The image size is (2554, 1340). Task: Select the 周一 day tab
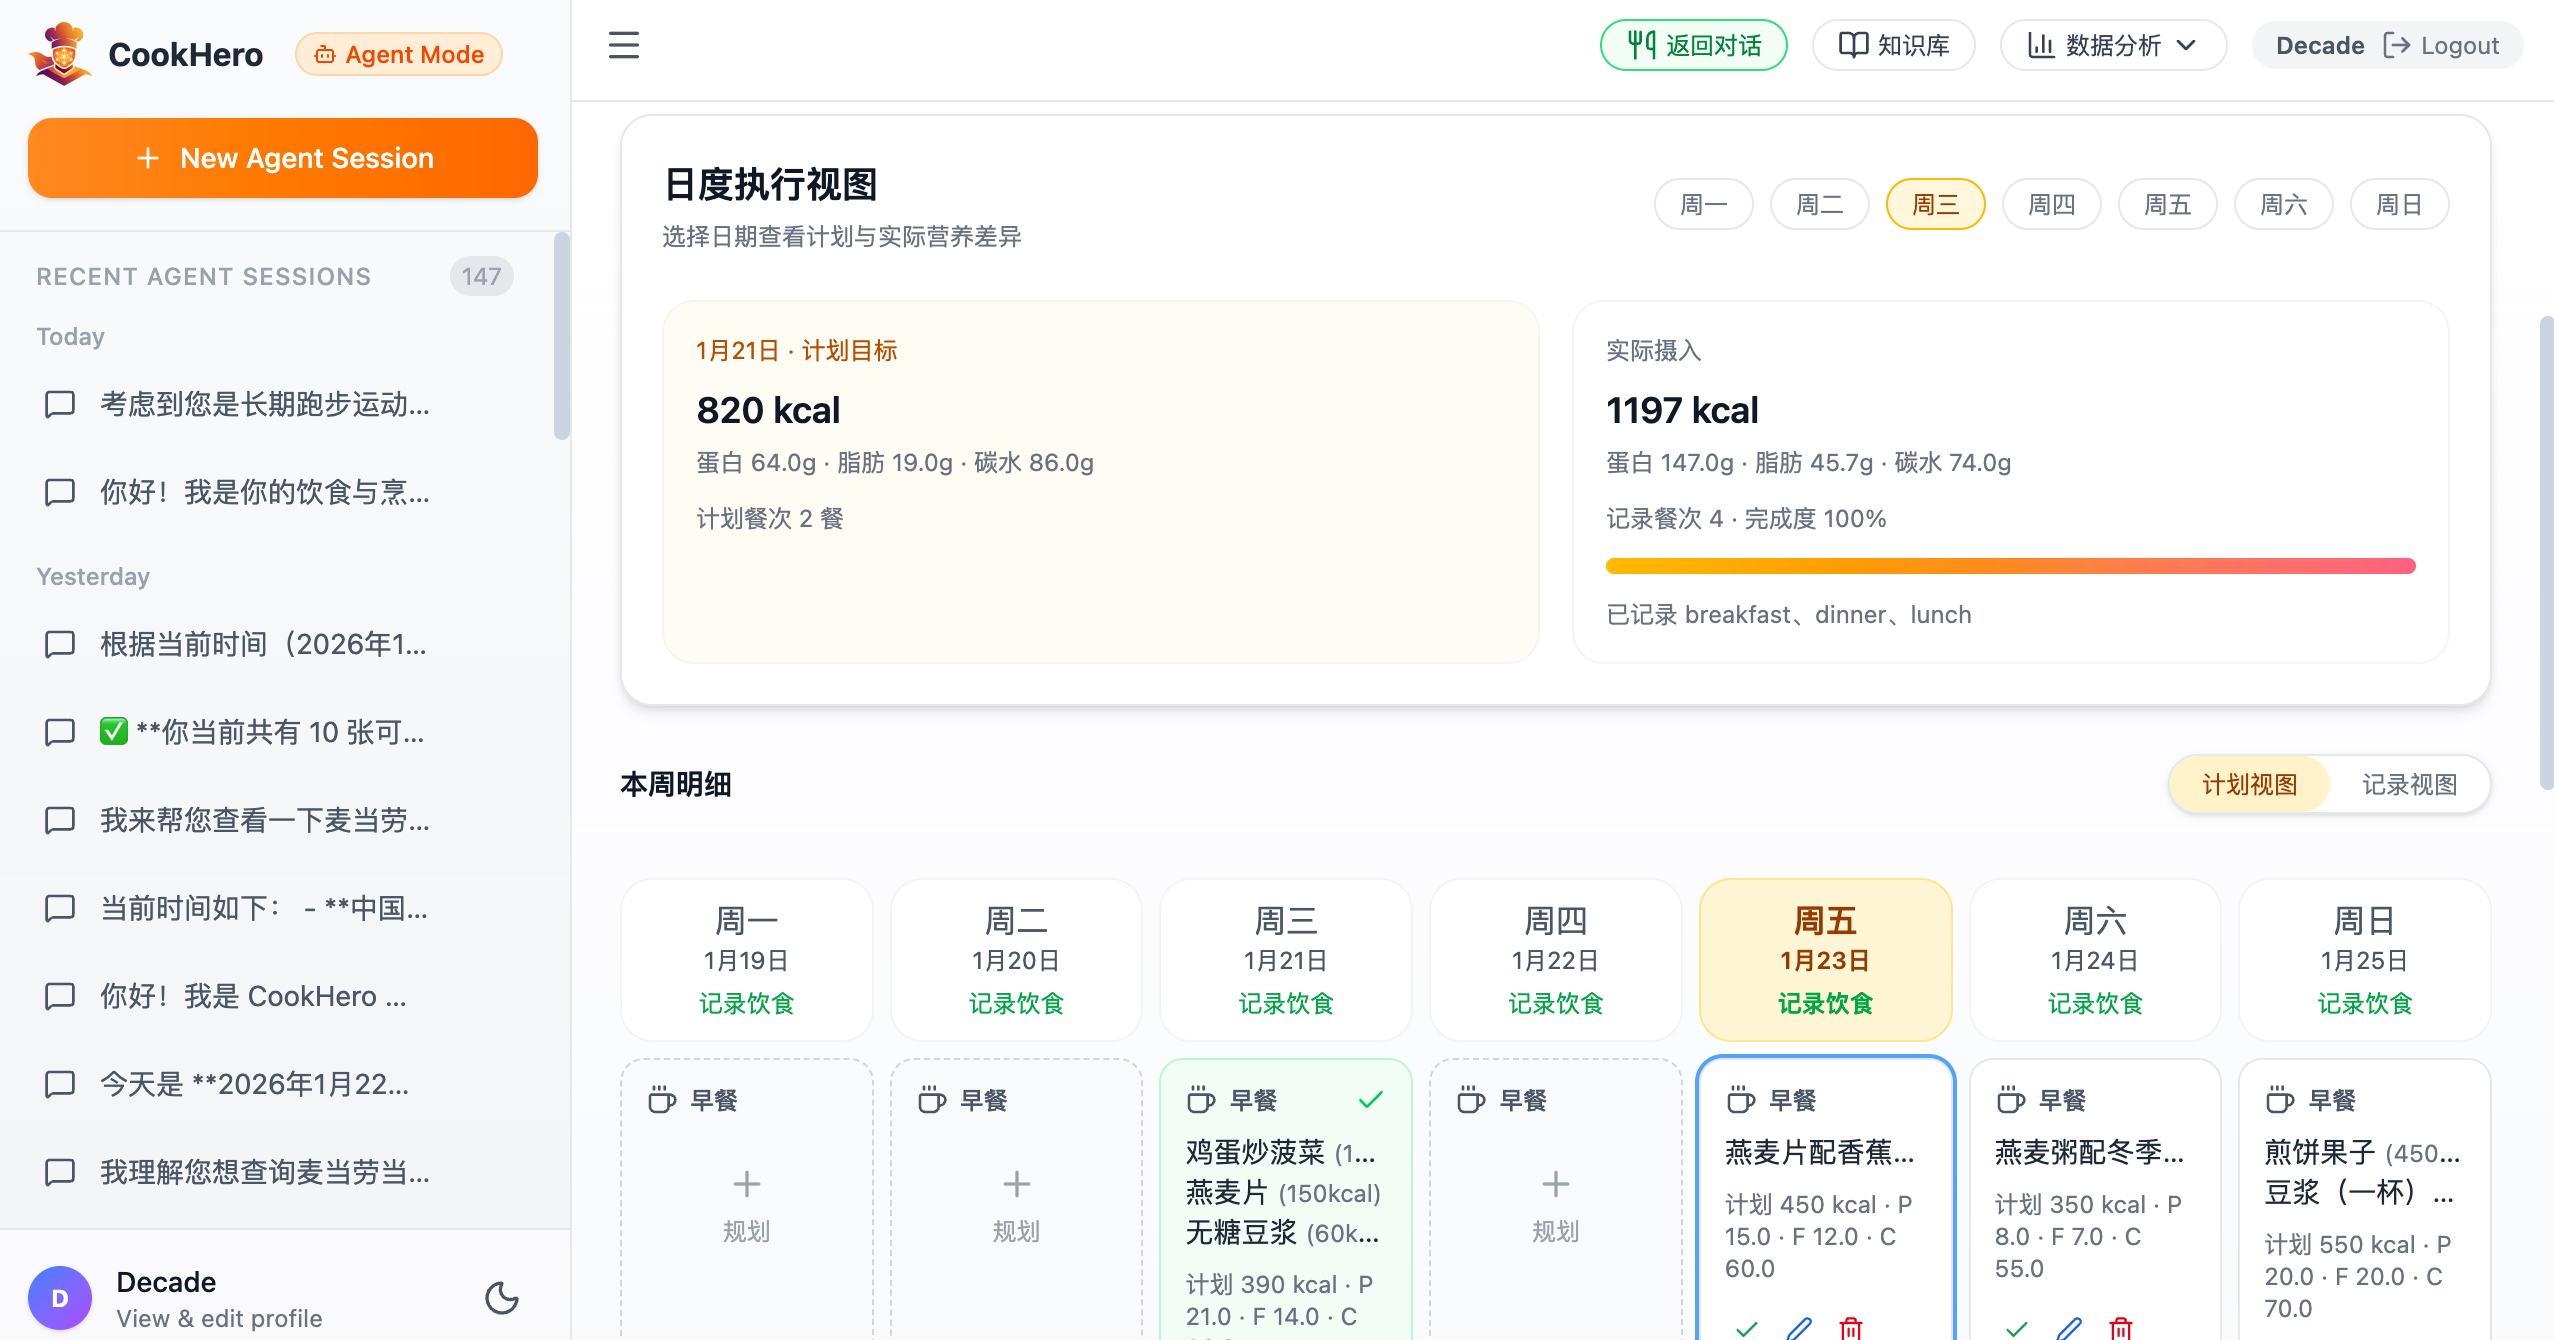[x=1703, y=205]
